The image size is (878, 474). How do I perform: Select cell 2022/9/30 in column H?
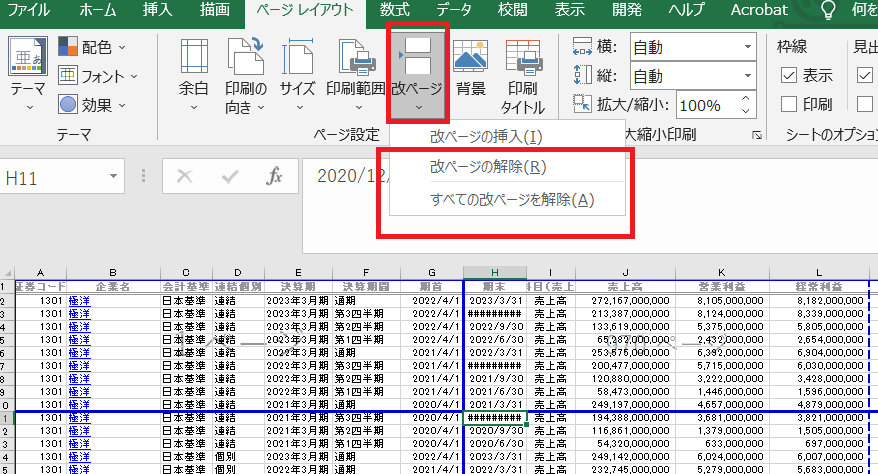coord(495,327)
